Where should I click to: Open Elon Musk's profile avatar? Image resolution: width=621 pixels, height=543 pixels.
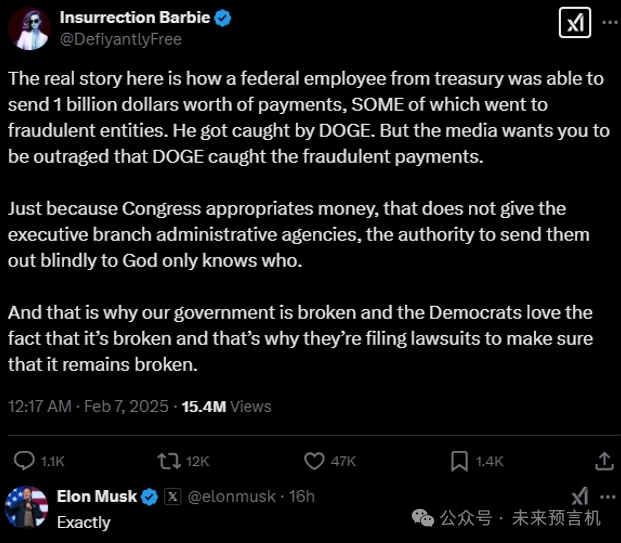tap(27, 508)
